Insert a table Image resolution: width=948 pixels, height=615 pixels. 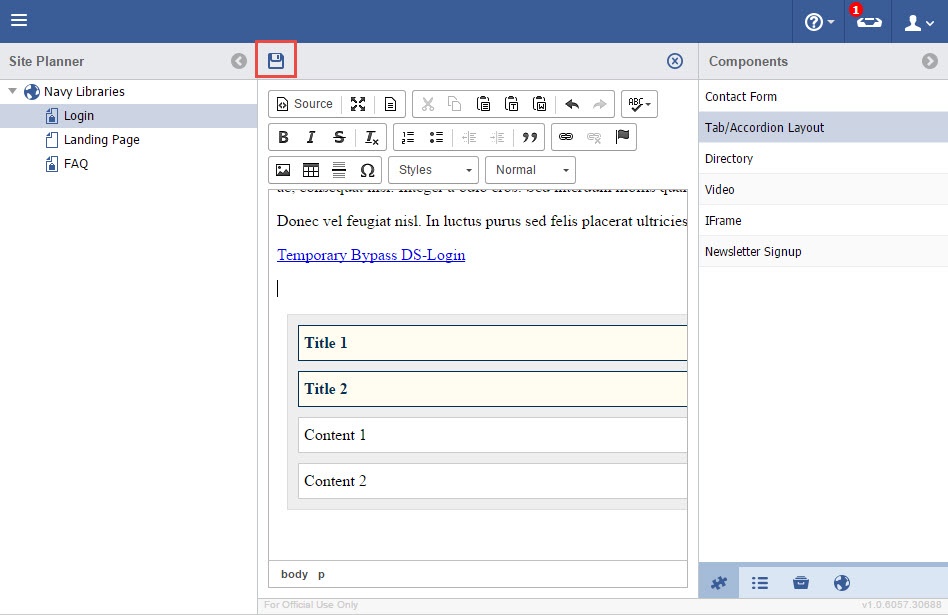pos(311,170)
